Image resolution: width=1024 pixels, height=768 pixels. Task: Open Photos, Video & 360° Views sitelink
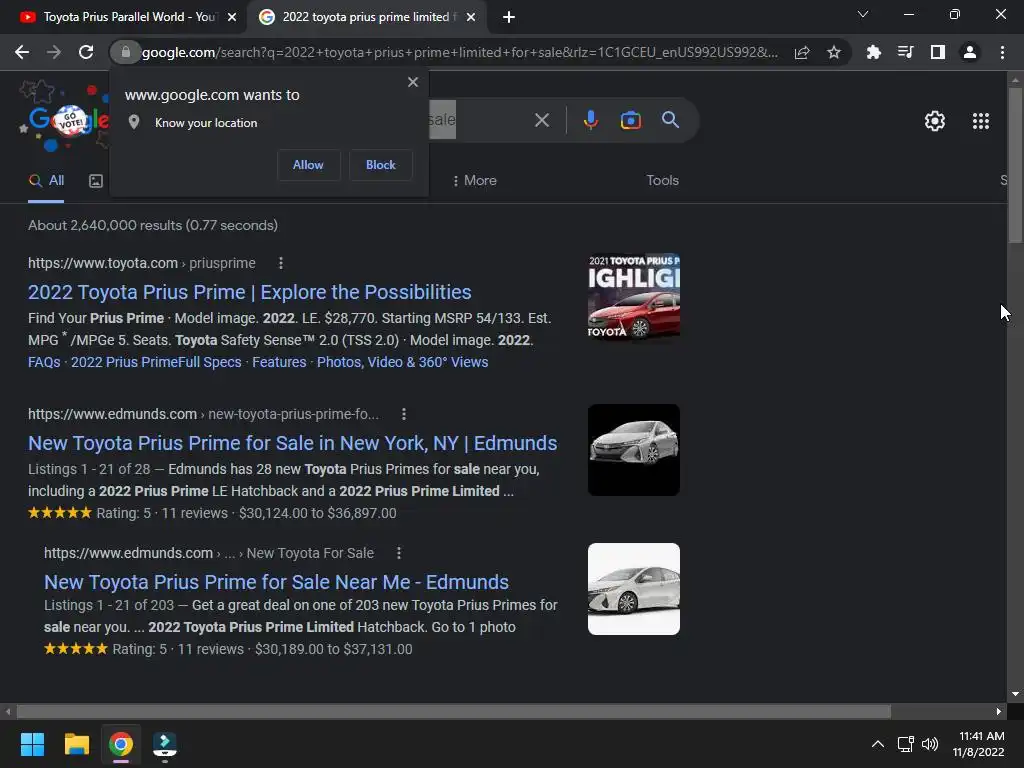402,362
